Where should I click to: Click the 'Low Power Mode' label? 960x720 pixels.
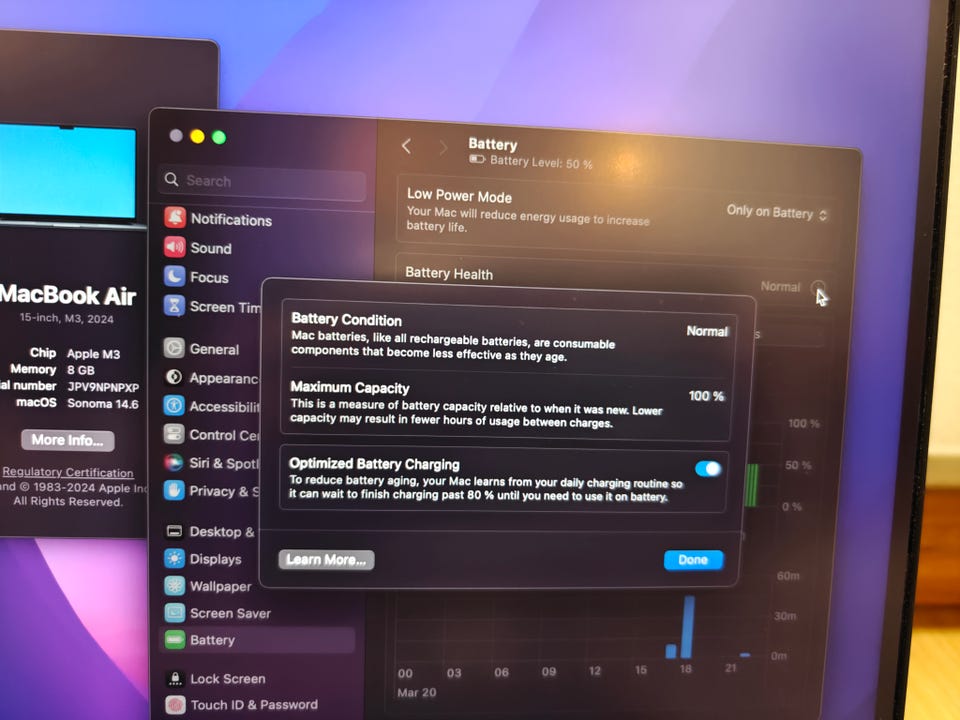click(x=459, y=196)
